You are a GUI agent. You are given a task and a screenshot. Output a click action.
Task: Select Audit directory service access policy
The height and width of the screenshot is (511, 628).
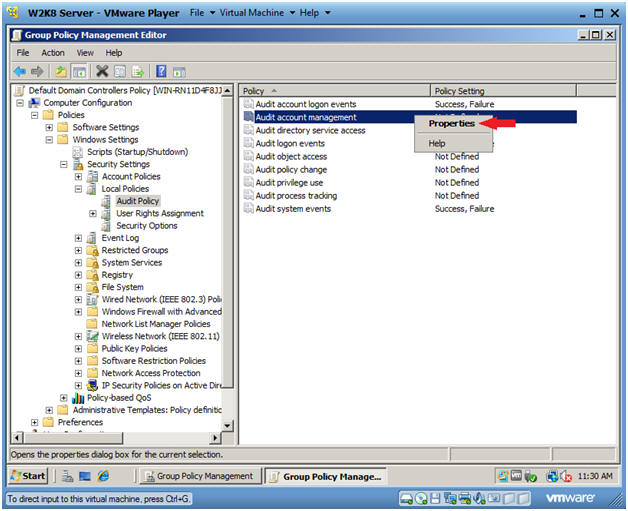tap(310, 130)
